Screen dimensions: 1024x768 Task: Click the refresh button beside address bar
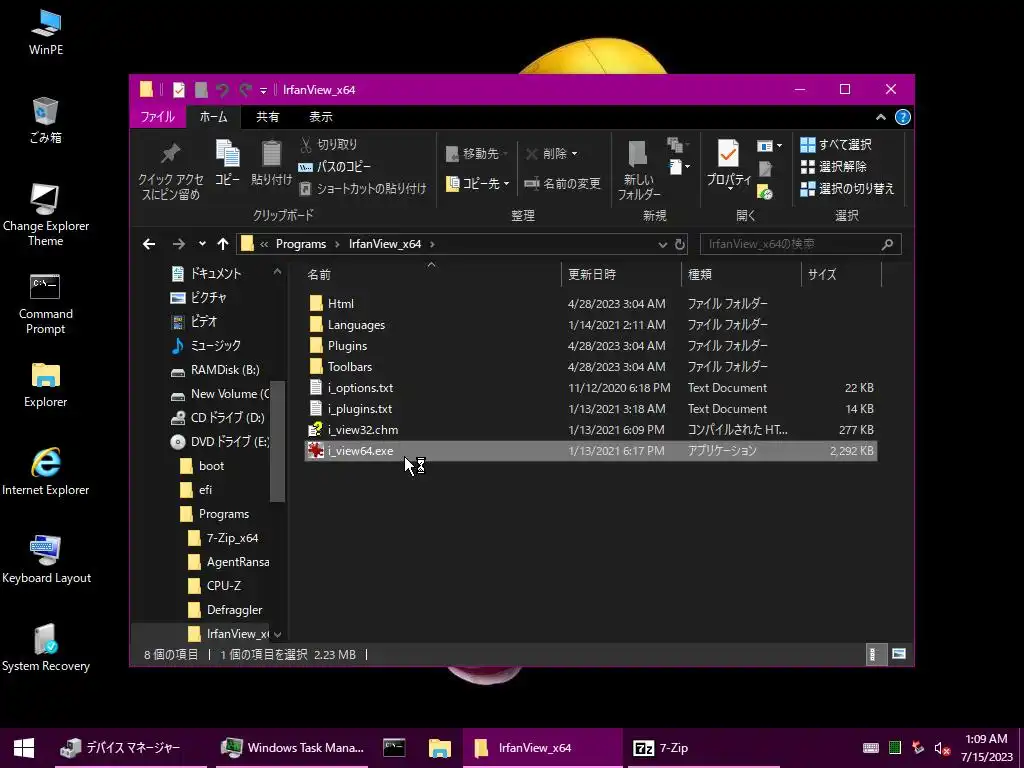coord(680,244)
